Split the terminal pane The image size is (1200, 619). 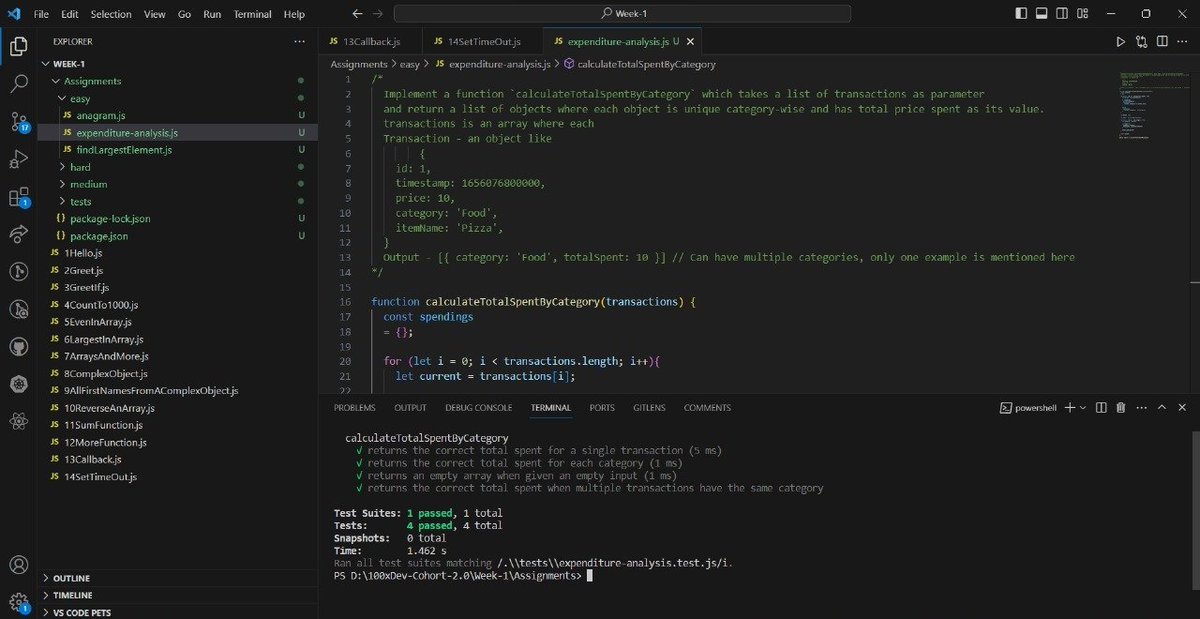click(x=1101, y=408)
